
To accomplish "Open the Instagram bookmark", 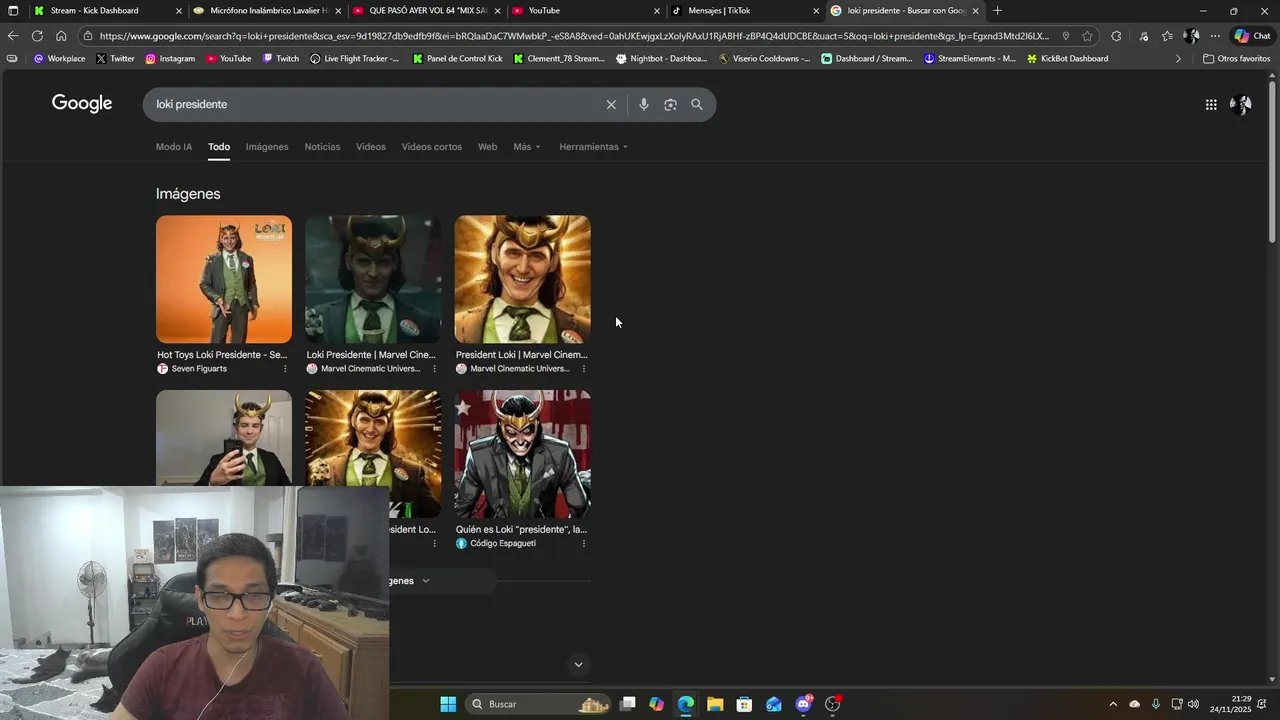I will tap(170, 59).
